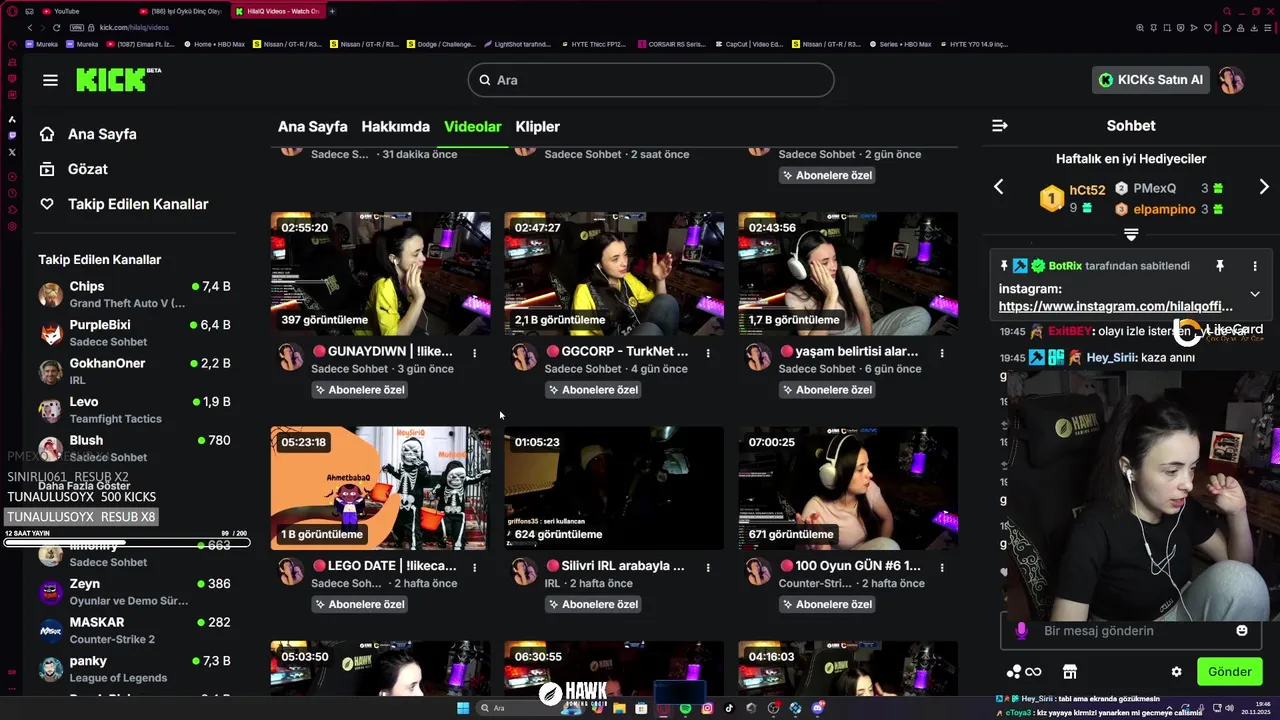Image resolution: width=1280 pixels, height=720 pixels.
Task: Open GokhanOner channel in followed list
Action: tap(135, 371)
